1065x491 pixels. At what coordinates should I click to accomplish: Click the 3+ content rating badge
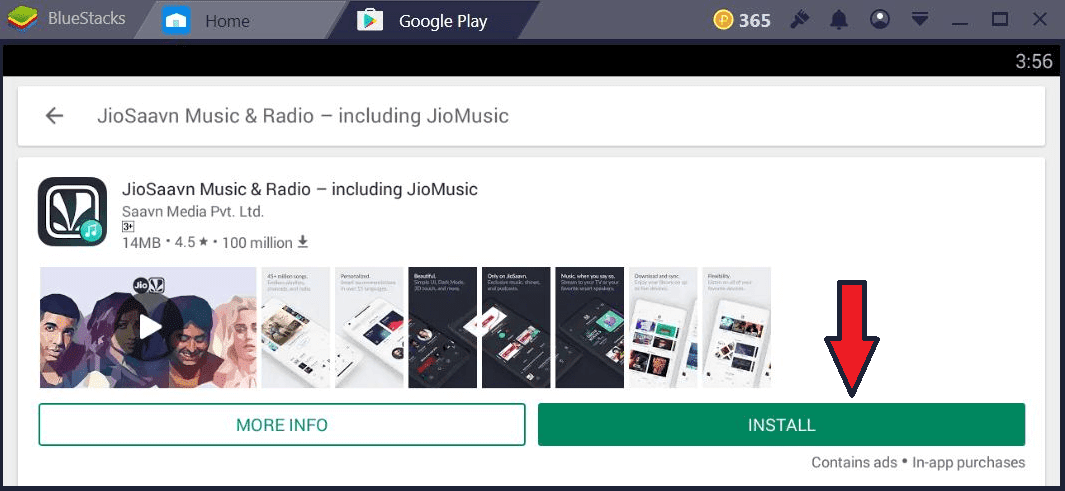128,226
